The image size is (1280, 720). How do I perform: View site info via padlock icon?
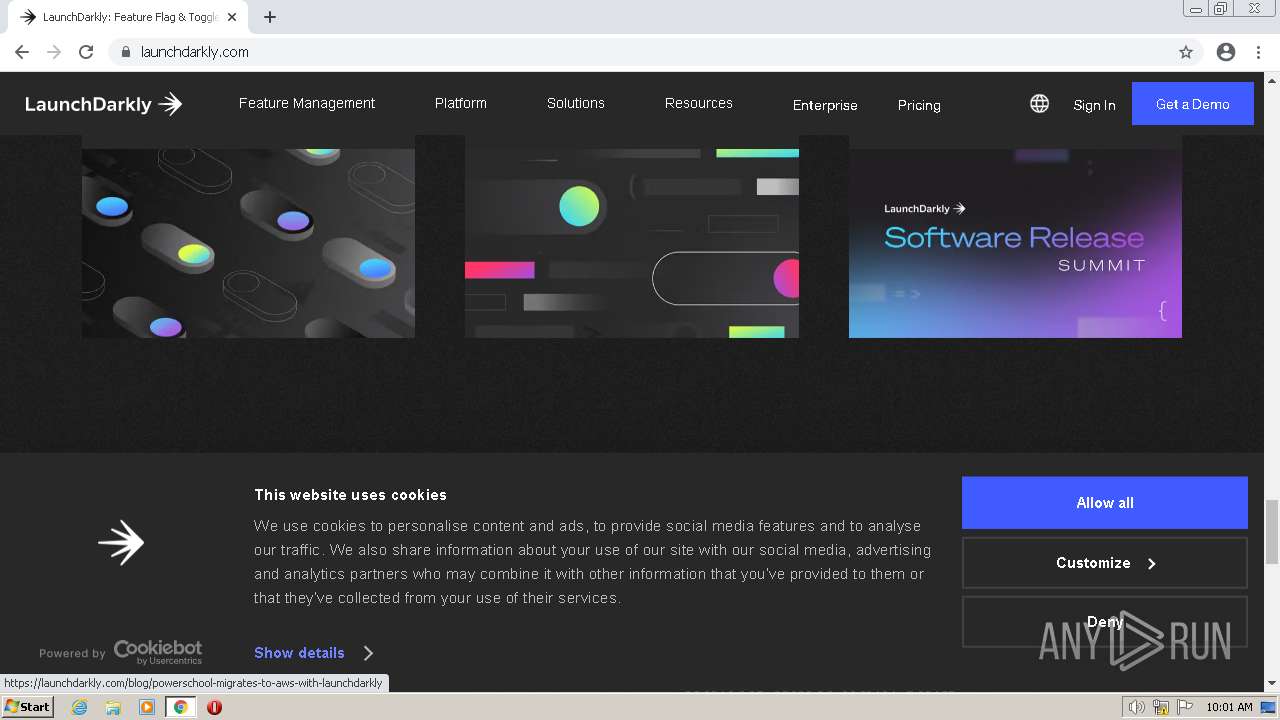click(x=126, y=52)
